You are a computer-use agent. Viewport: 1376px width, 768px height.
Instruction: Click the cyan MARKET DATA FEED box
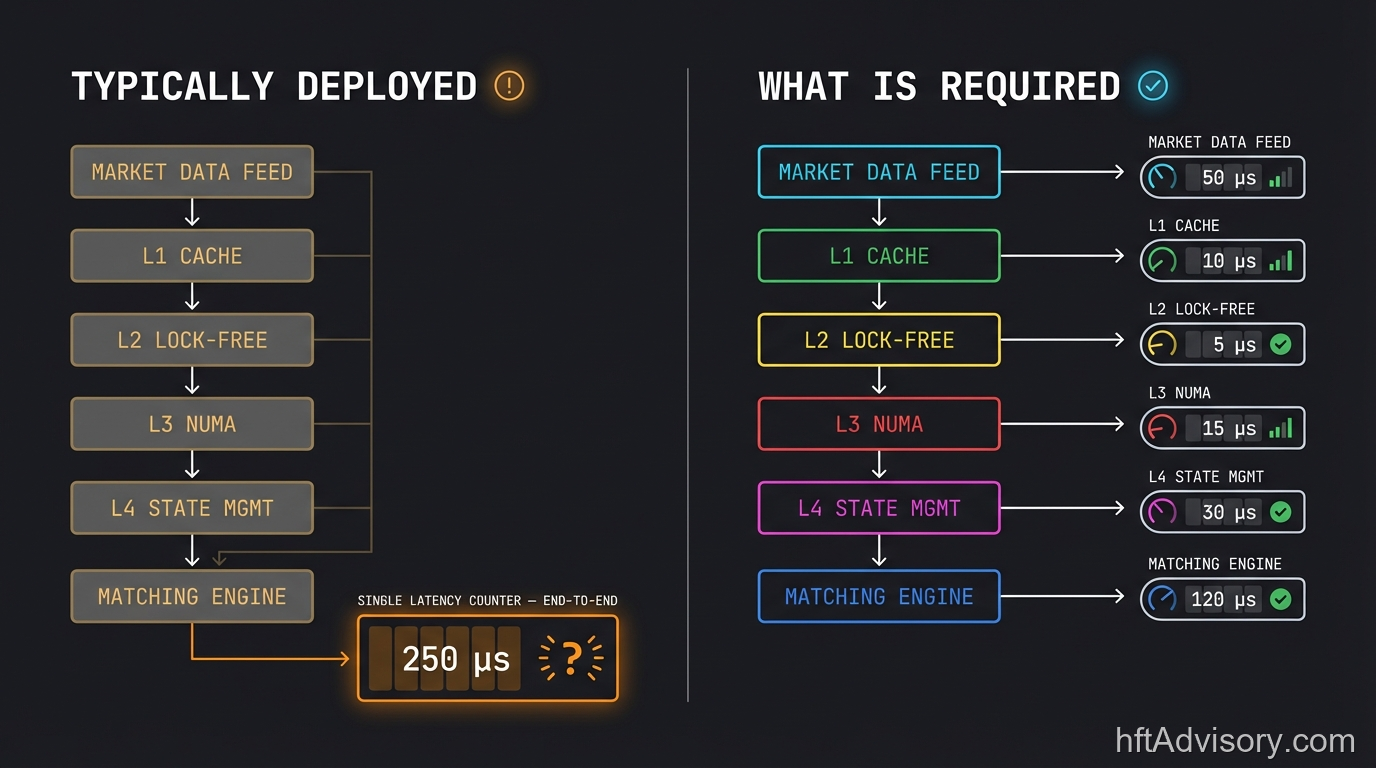click(879, 172)
